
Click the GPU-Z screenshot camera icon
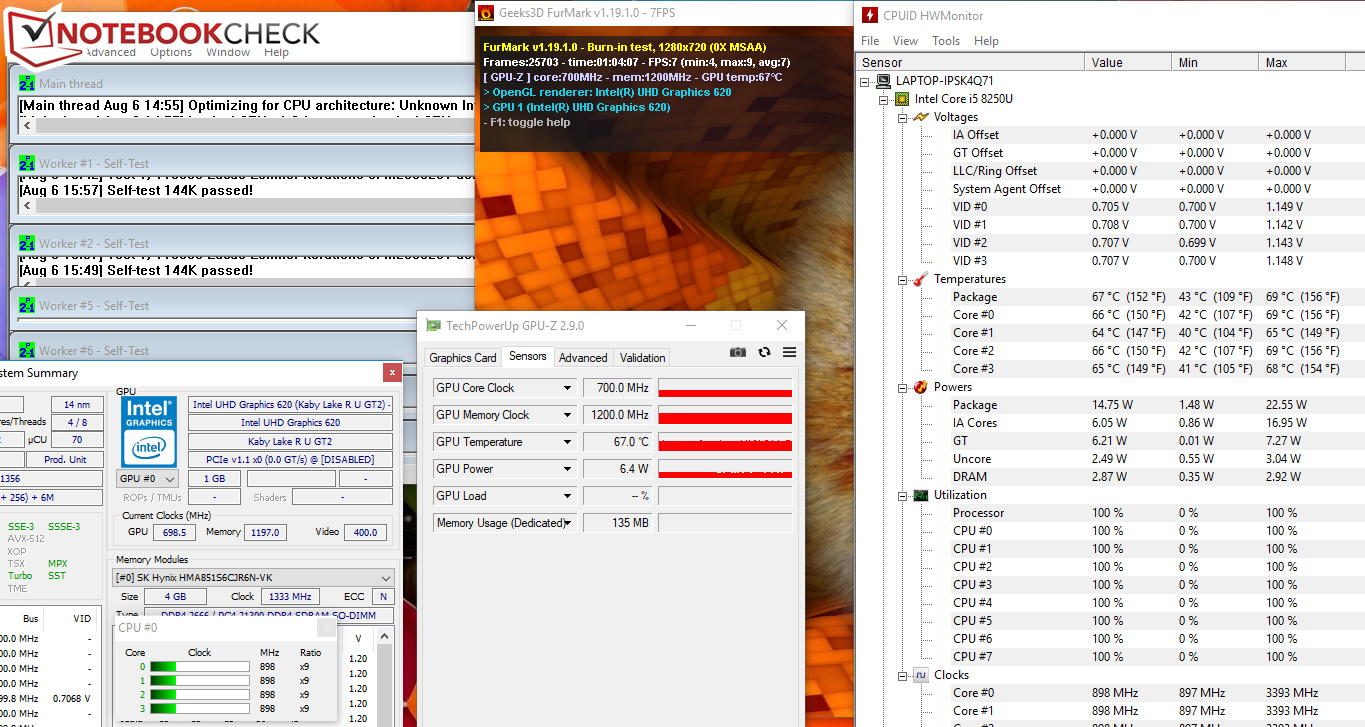tap(738, 352)
